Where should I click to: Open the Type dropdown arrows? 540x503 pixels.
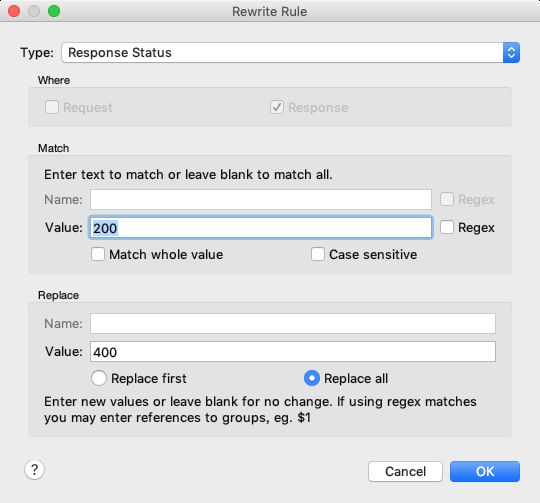[x=511, y=53]
